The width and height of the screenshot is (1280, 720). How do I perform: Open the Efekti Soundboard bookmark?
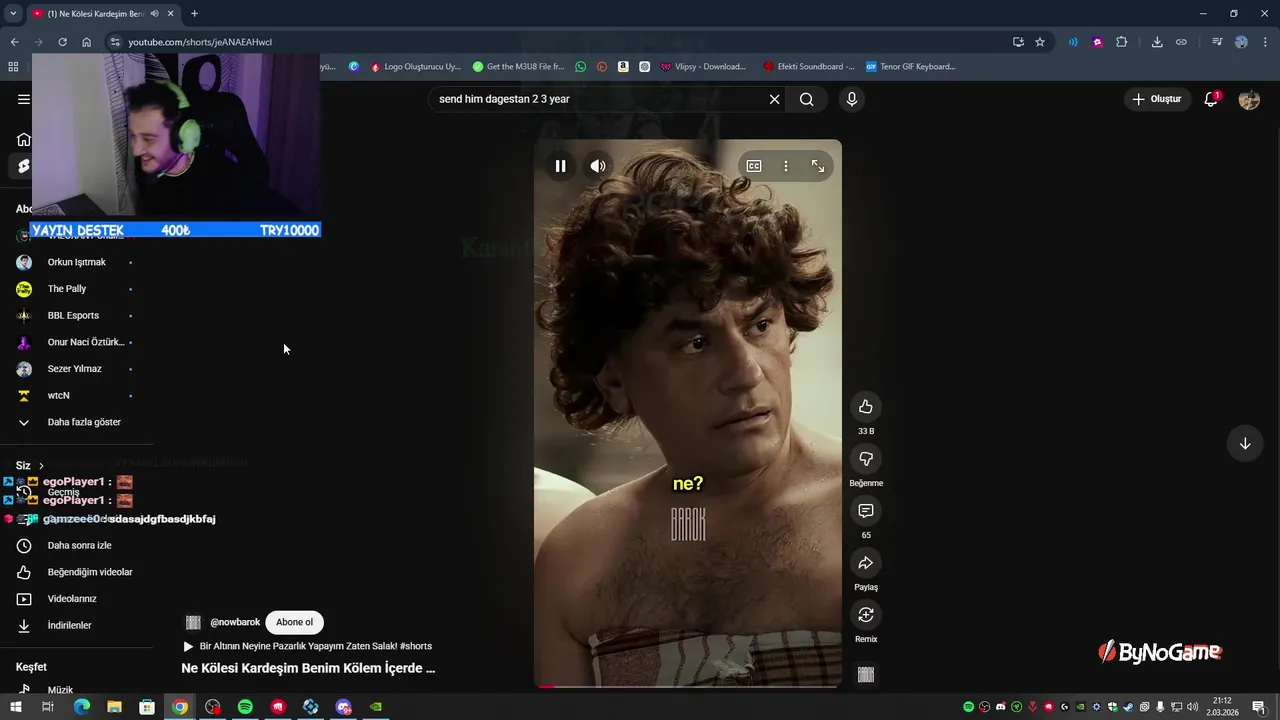pos(808,67)
